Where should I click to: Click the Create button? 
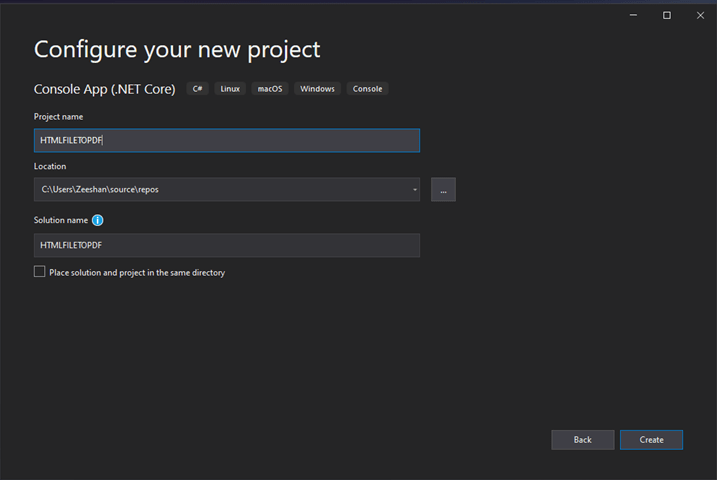pyautogui.click(x=651, y=440)
